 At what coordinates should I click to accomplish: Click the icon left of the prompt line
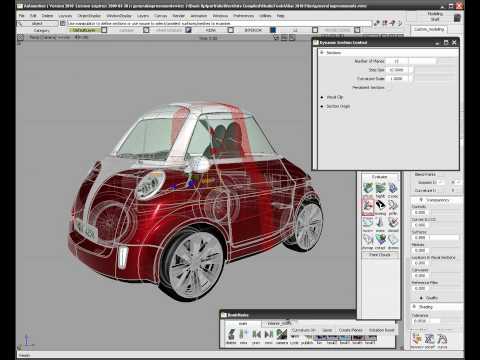point(63,23)
